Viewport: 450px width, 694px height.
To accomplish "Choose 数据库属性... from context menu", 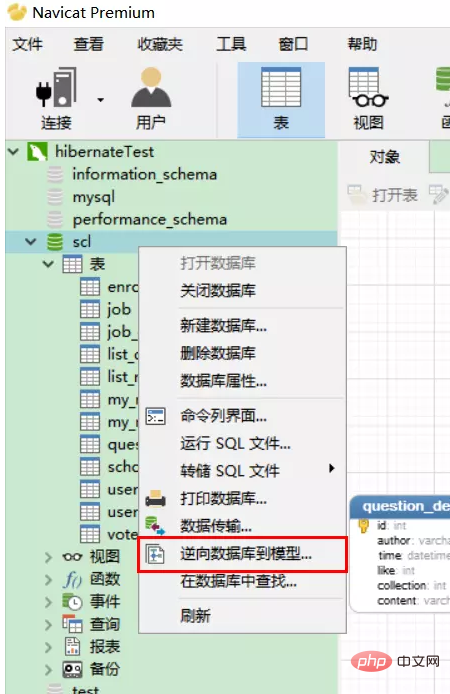I will [223, 381].
